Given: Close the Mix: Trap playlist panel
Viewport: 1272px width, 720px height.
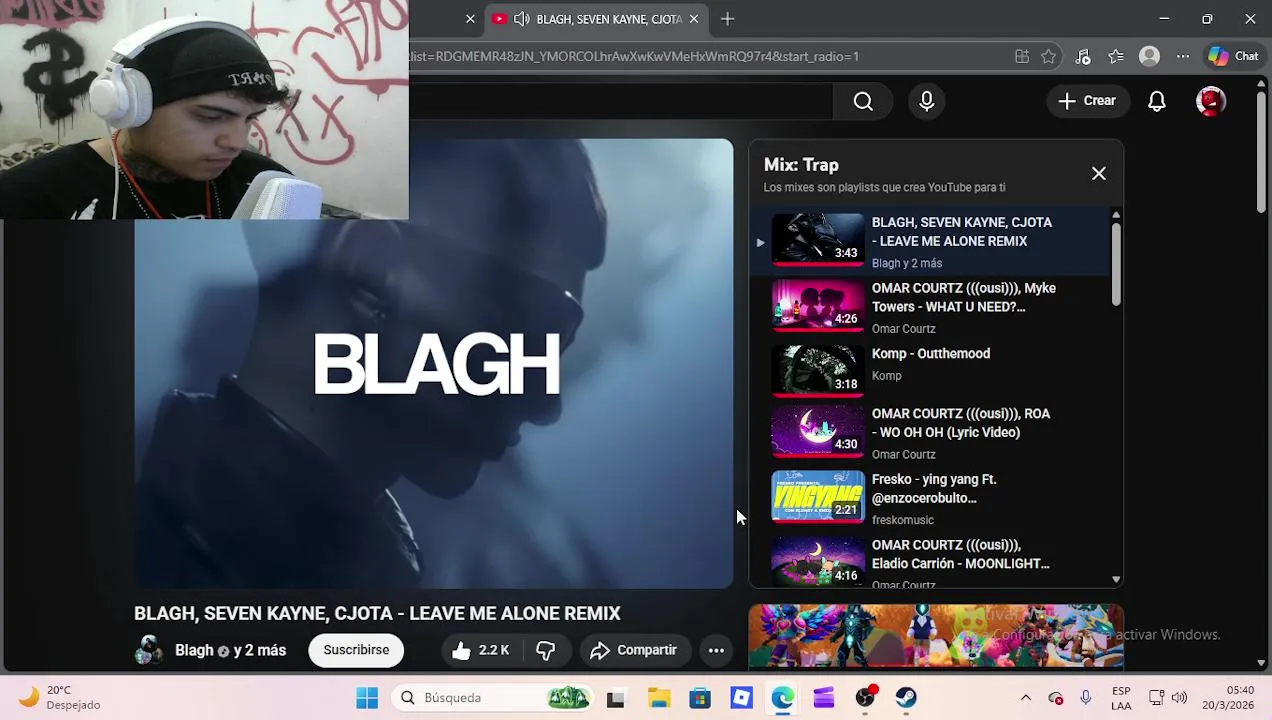Looking at the screenshot, I should coord(1099,174).
